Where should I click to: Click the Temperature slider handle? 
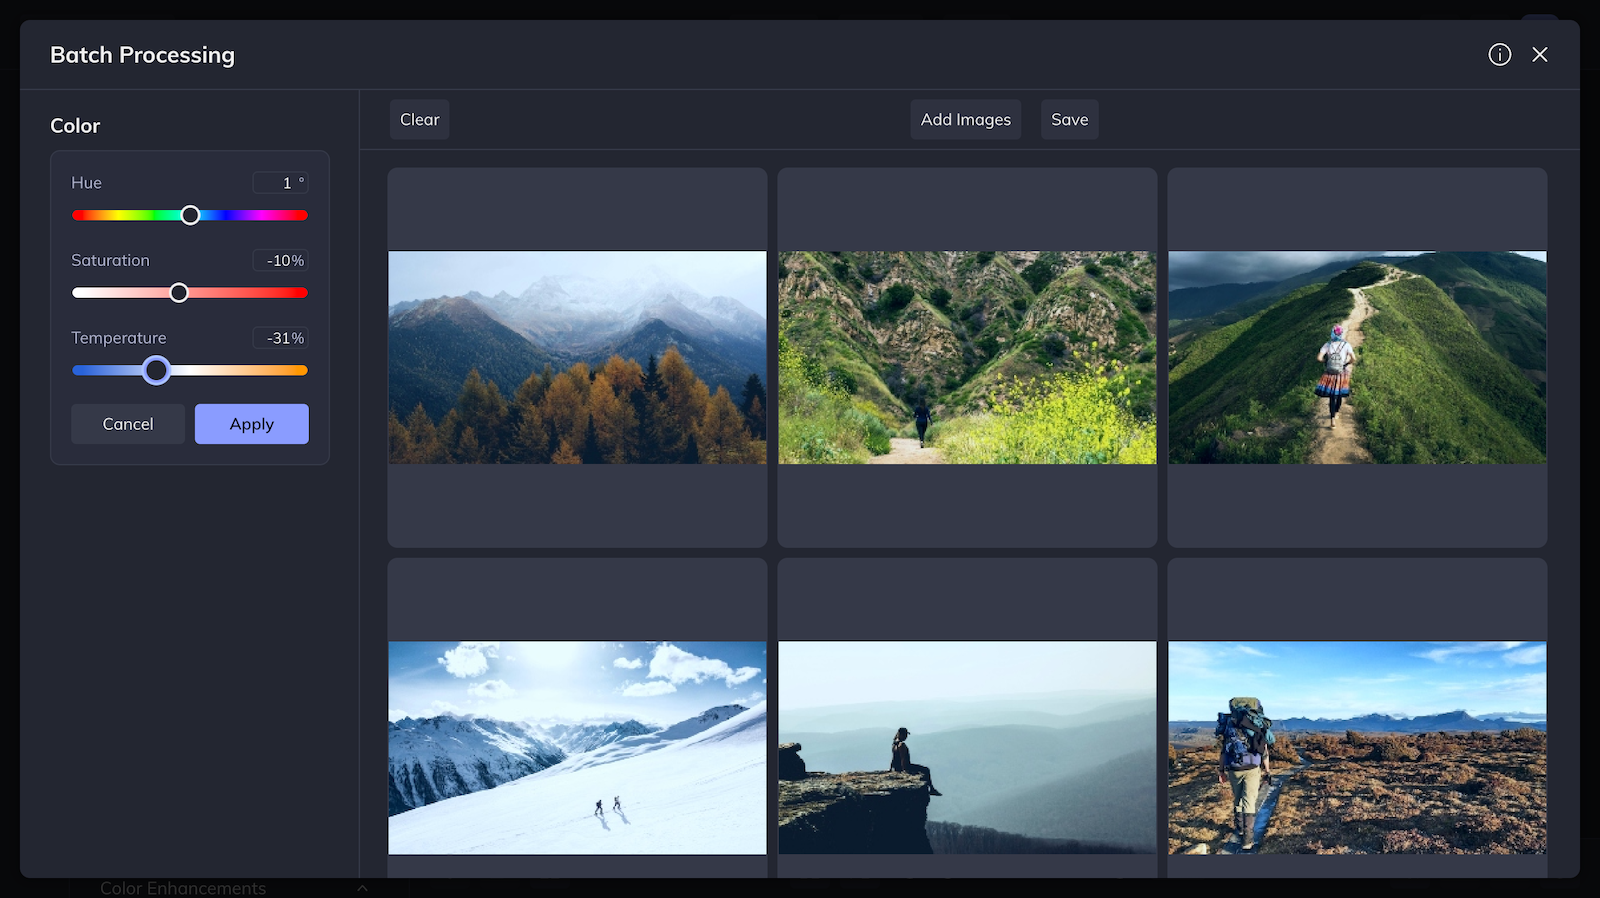tap(156, 370)
